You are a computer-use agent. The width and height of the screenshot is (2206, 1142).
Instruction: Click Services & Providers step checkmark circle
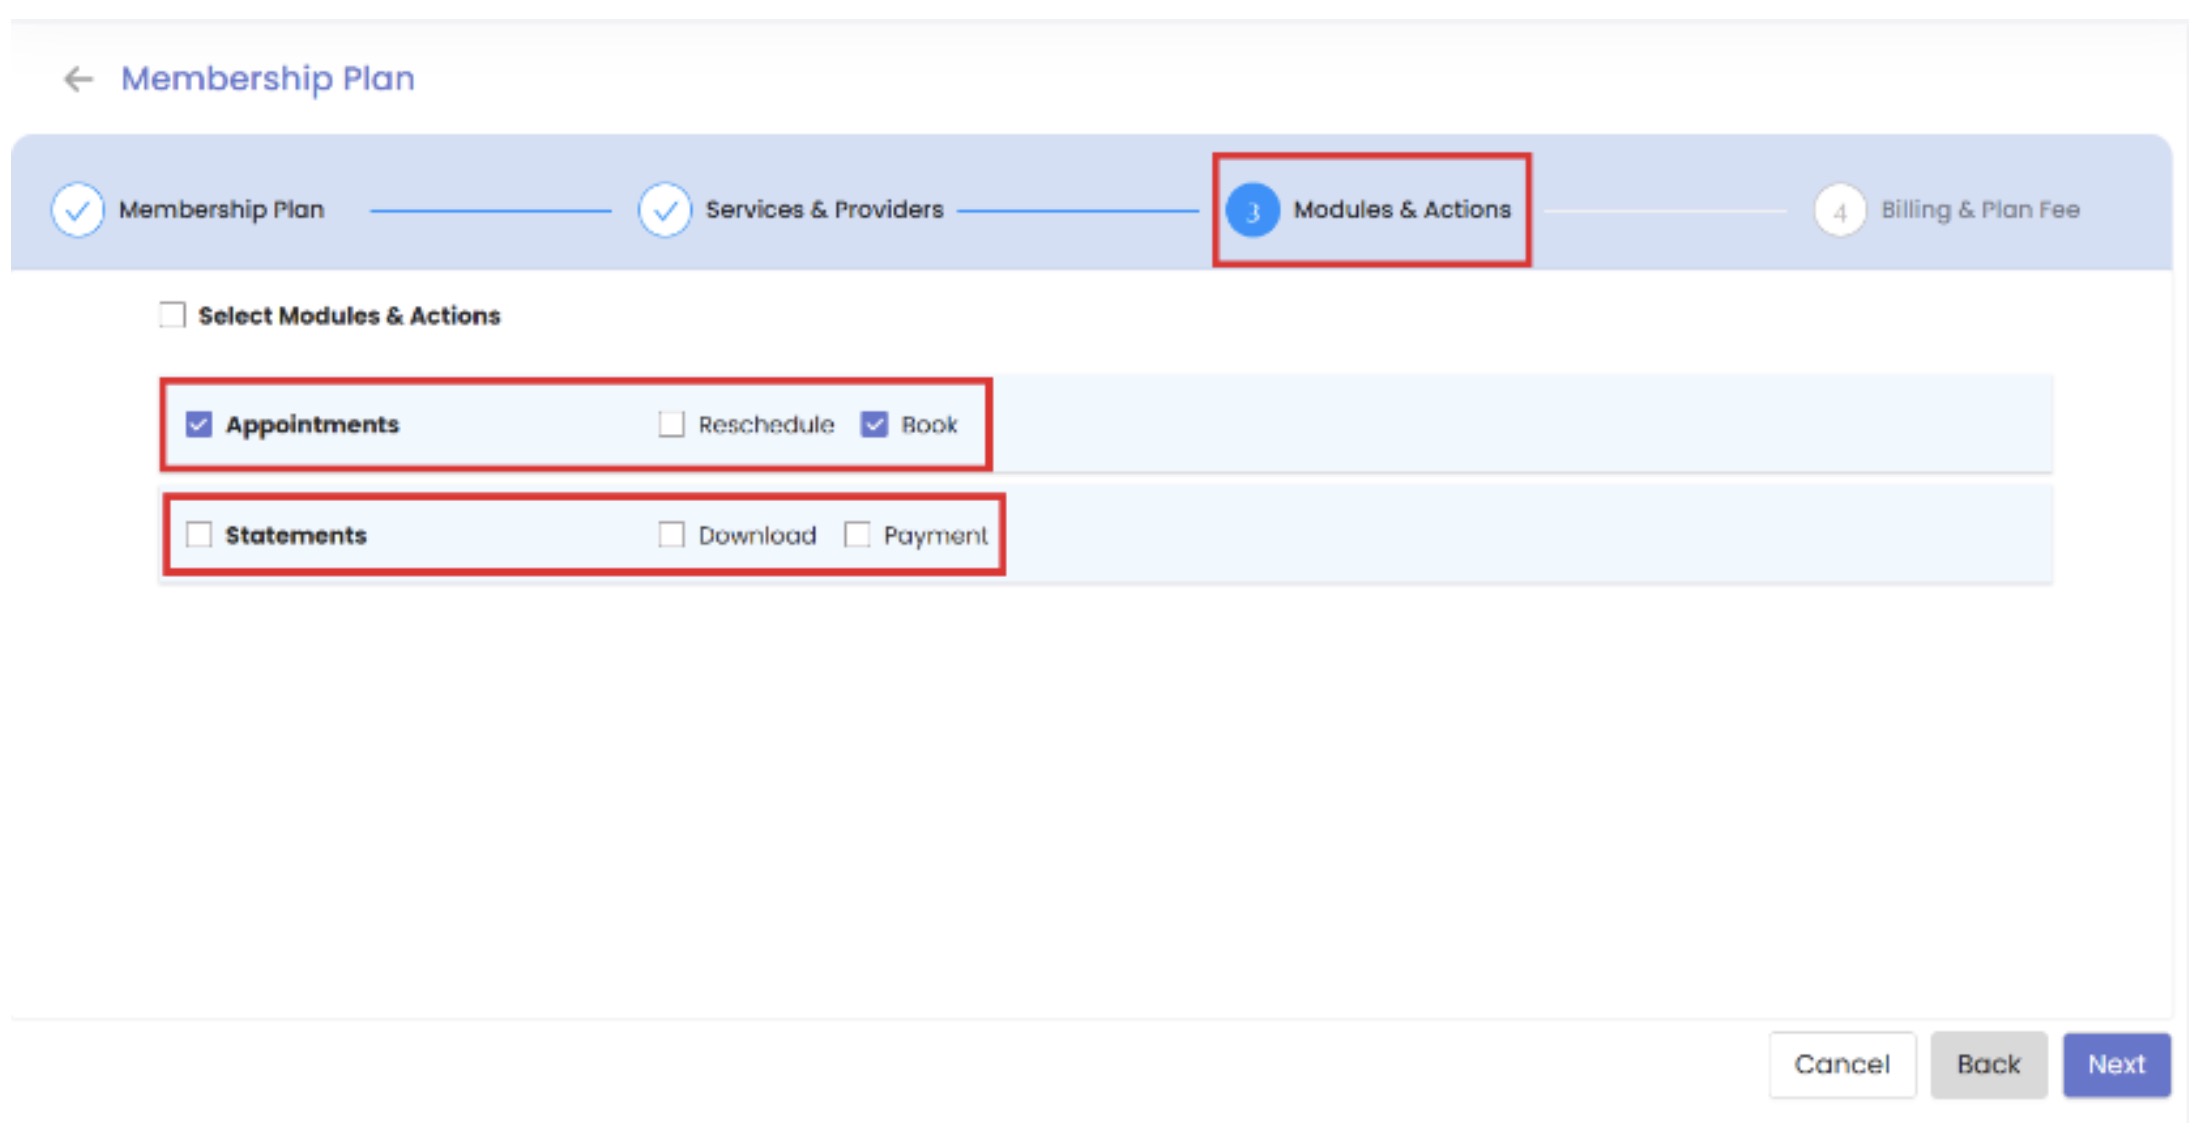664,210
